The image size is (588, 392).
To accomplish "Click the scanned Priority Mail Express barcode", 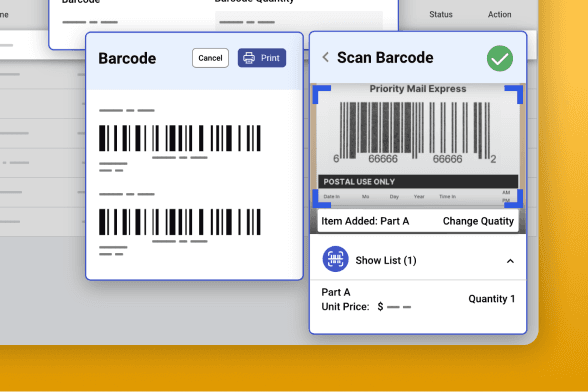I will 415,132.
